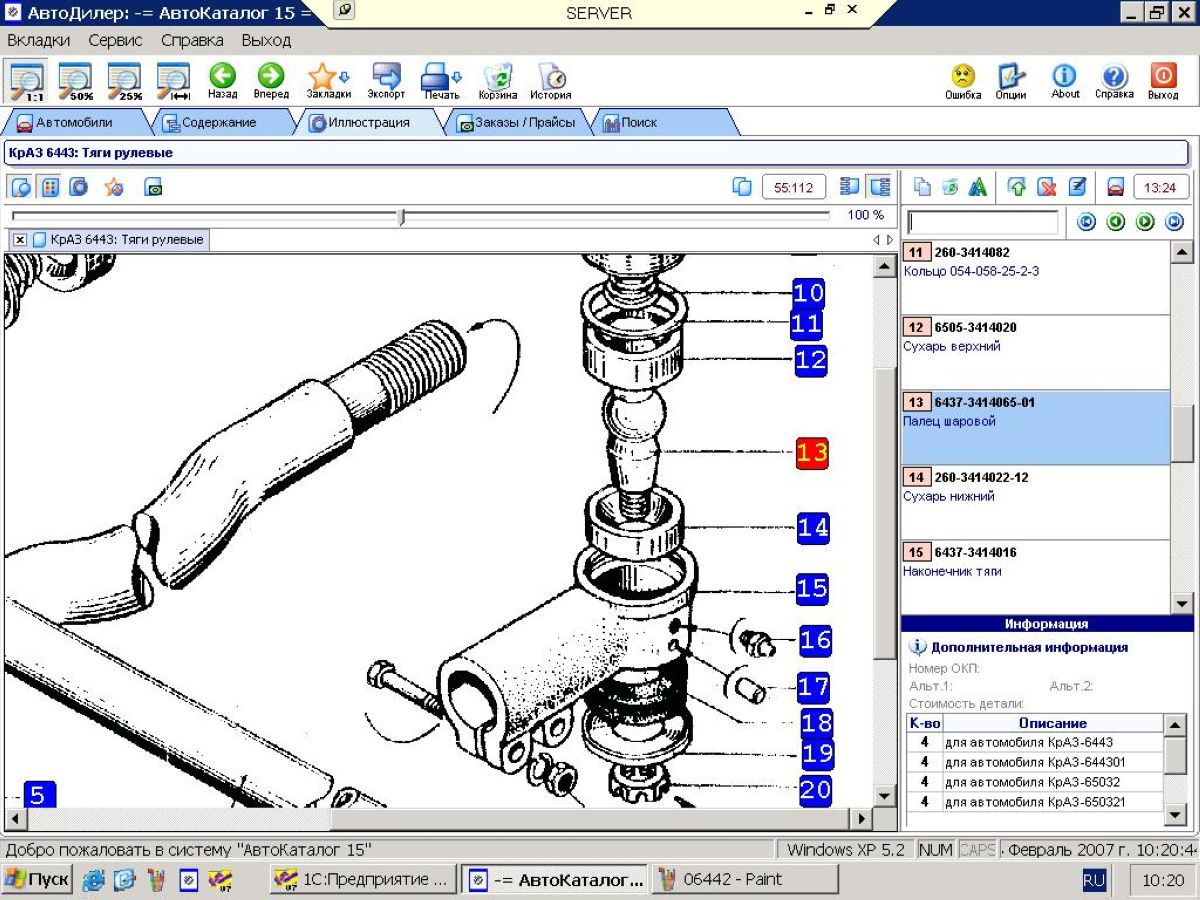Switch to 1С:Предприятие taskbar window
This screenshot has height=900, width=1200.
[363, 880]
